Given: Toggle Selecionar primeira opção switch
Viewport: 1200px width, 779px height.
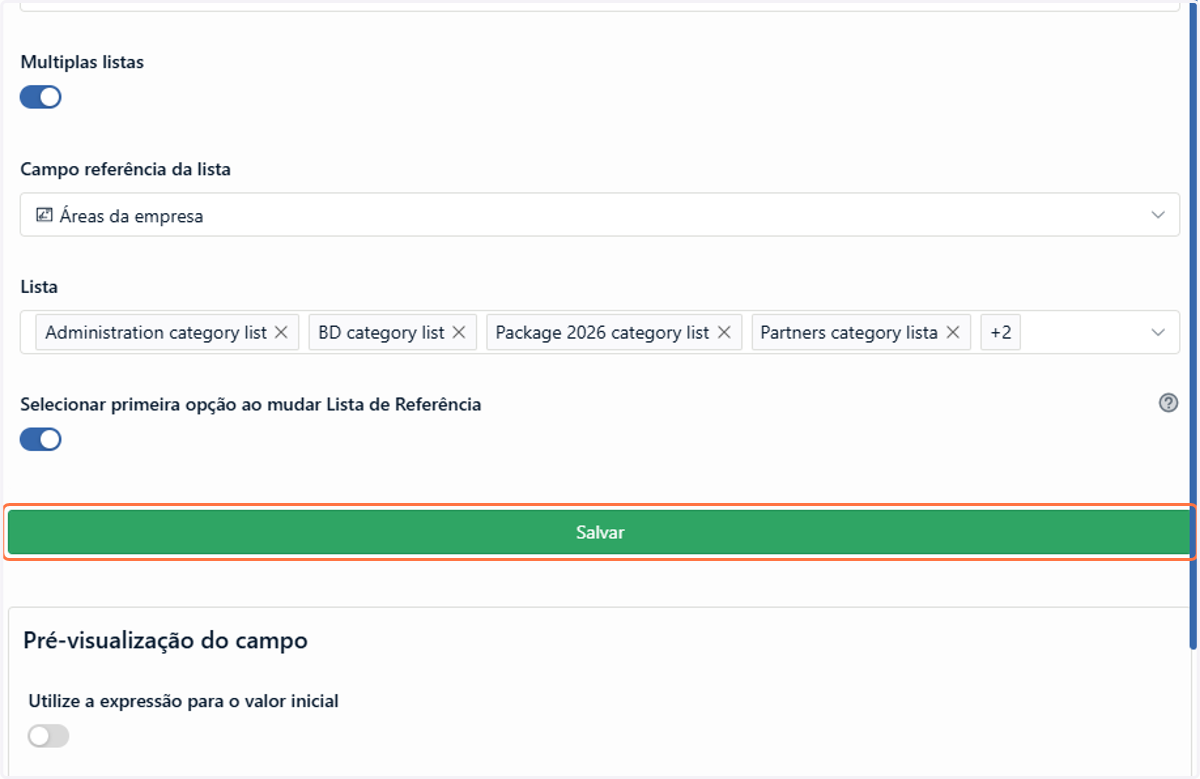Looking at the screenshot, I should (41, 440).
